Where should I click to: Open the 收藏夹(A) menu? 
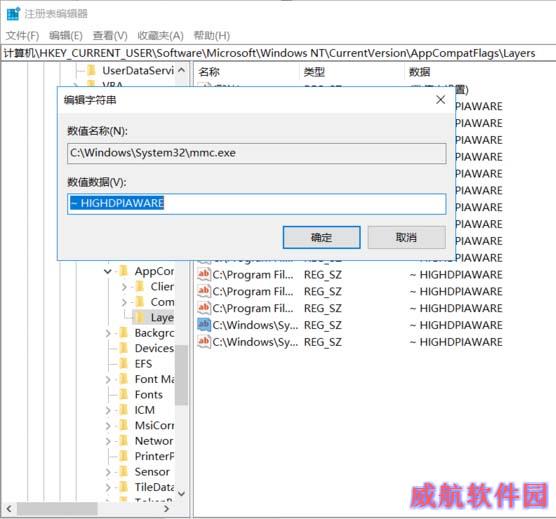tap(160, 35)
